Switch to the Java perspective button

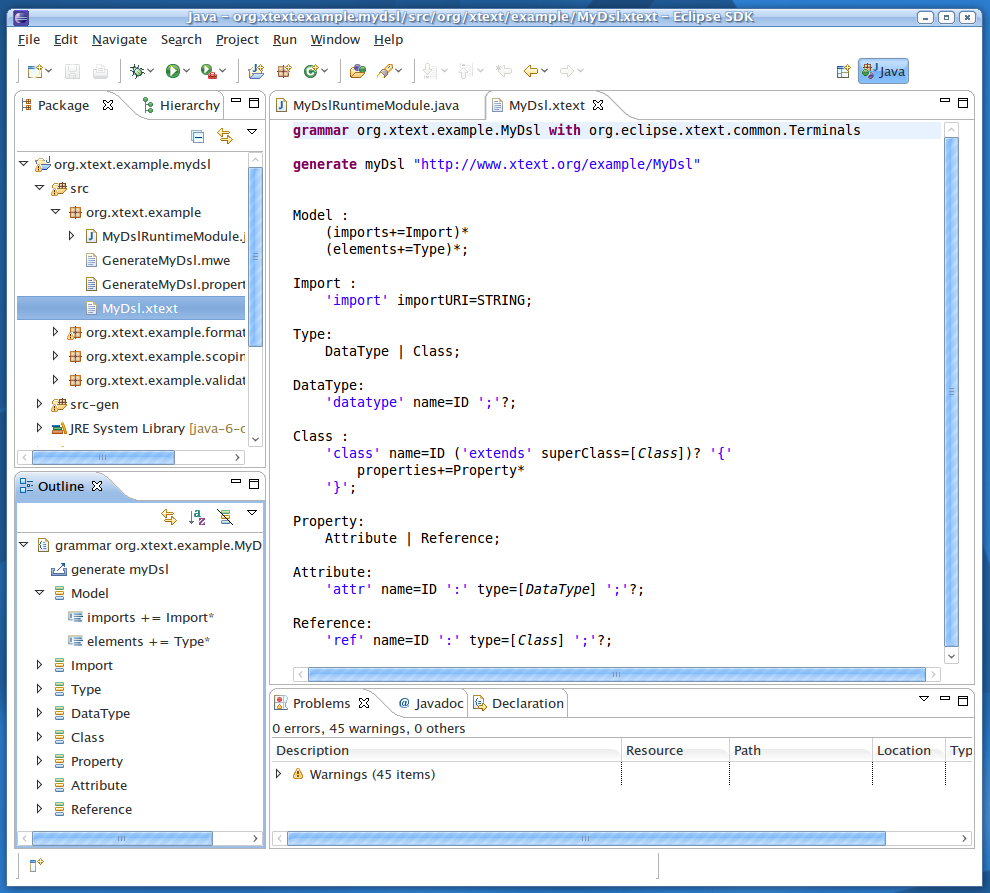click(x=883, y=71)
